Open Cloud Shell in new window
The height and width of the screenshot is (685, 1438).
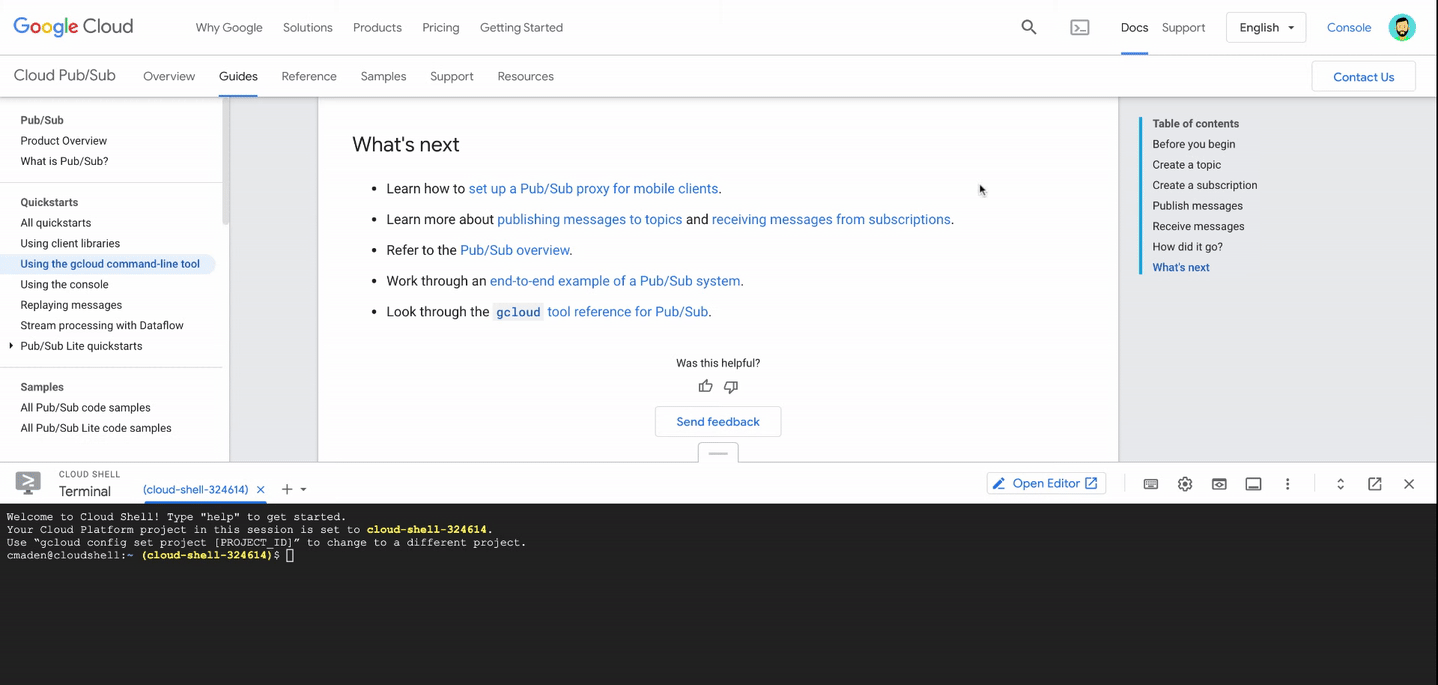tap(1375, 484)
